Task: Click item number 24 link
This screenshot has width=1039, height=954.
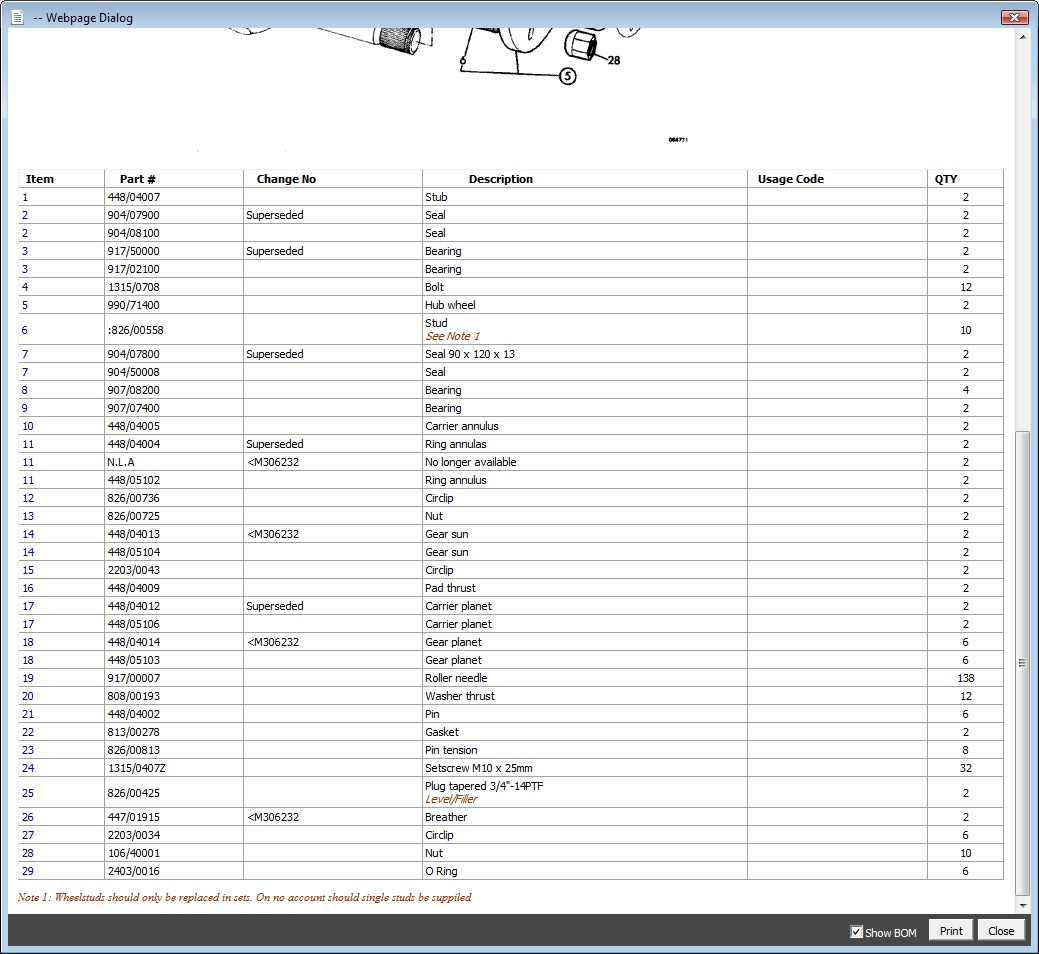Action: point(28,768)
